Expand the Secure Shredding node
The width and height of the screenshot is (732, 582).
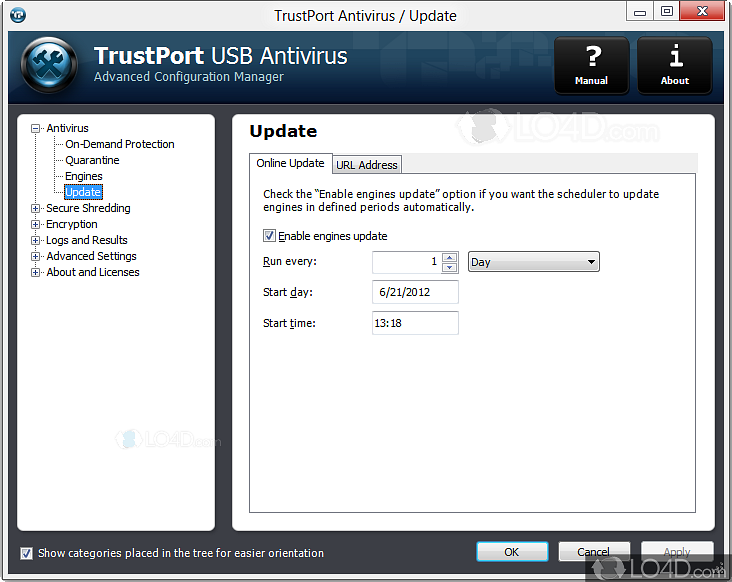35,208
